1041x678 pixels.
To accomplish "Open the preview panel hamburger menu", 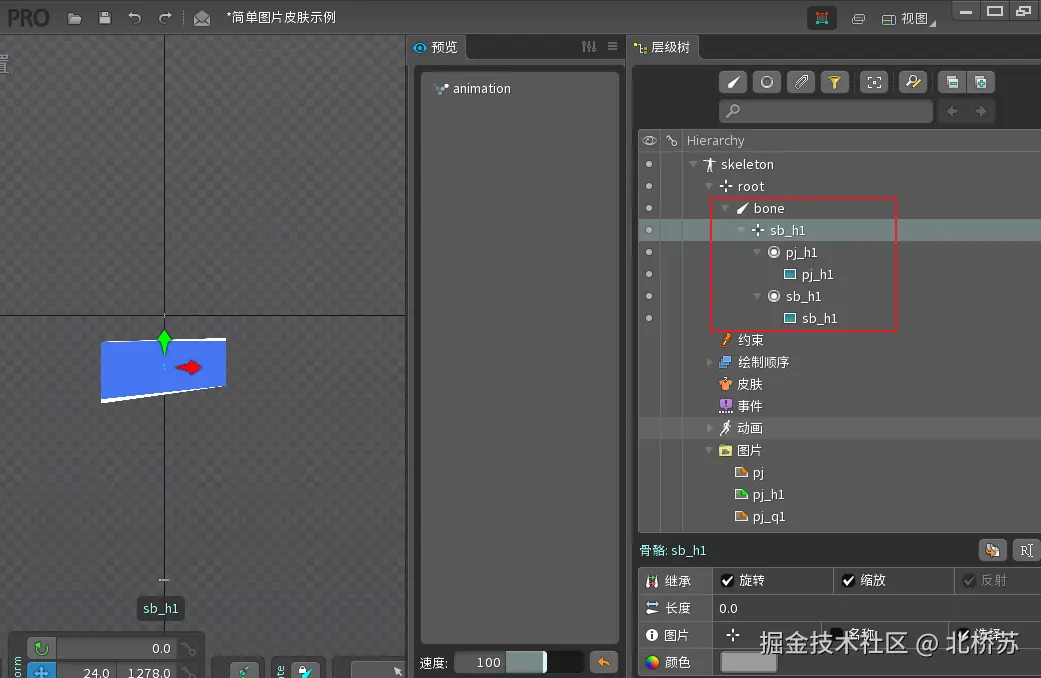I will (x=612, y=46).
